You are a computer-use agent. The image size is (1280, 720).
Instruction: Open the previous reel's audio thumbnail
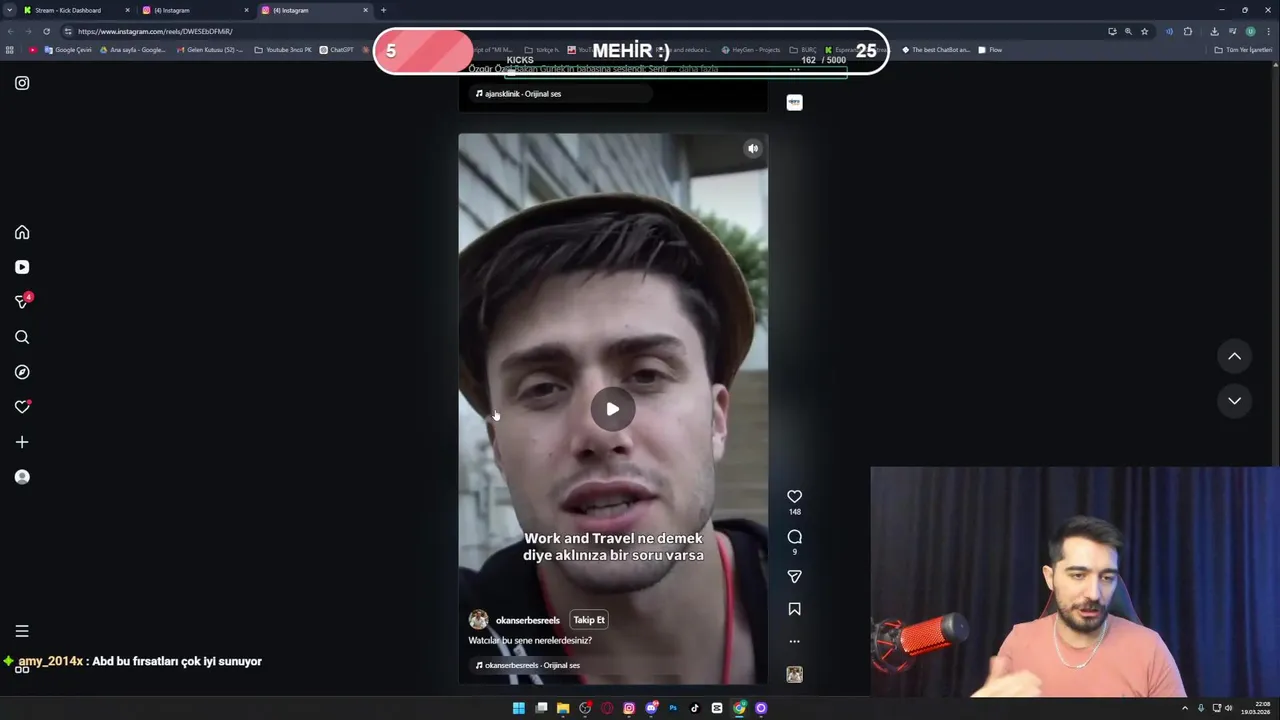pyautogui.click(x=795, y=102)
